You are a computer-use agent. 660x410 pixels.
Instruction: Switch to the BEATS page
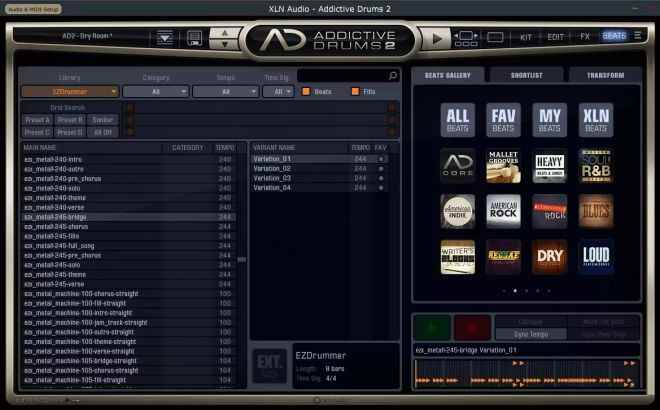(x=614, y=36)
